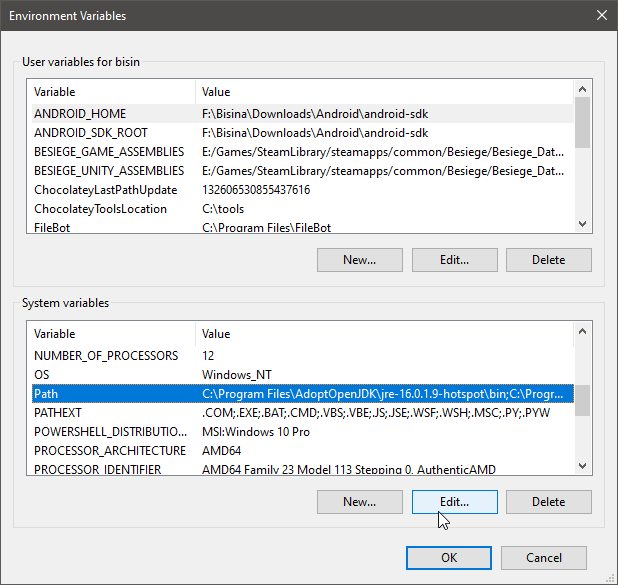Close the Environment Variables dialog
Screen dimensions: 618x585
[x=601, y=15]
